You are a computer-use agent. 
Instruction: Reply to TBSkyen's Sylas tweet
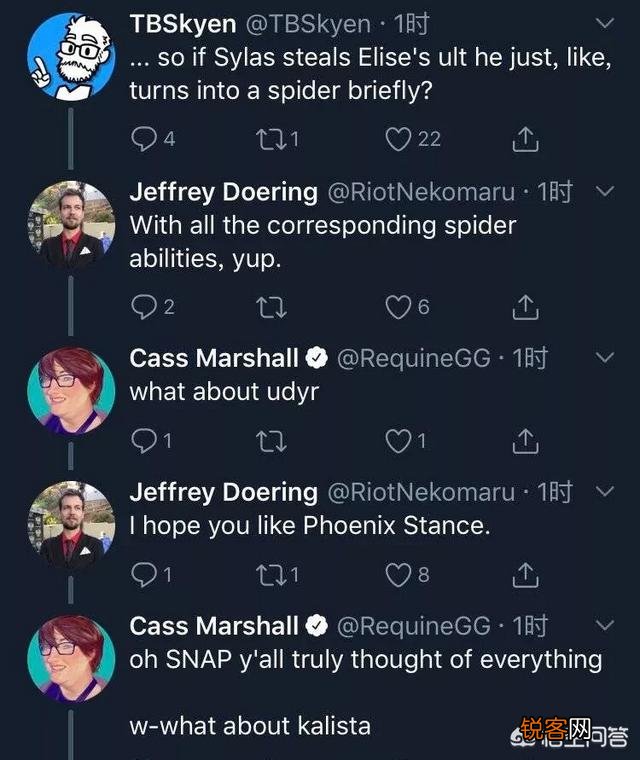[x=145, y=140]
